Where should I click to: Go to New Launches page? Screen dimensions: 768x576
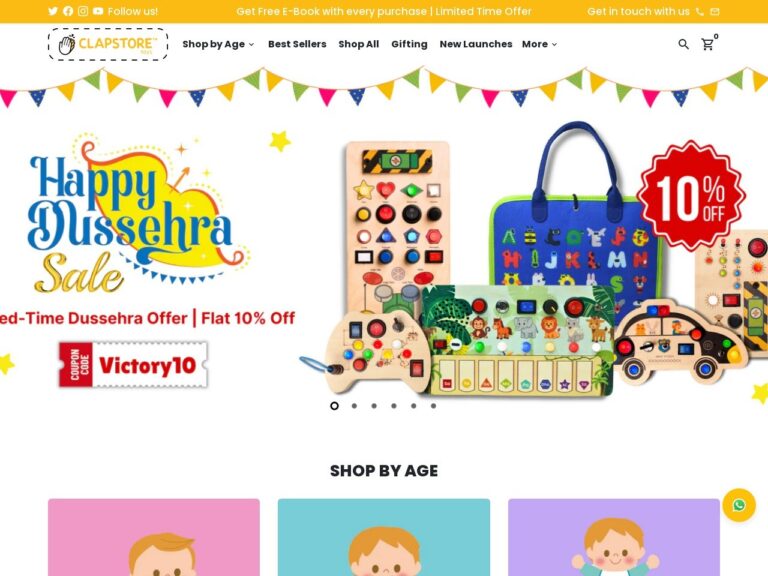point(476,44)
